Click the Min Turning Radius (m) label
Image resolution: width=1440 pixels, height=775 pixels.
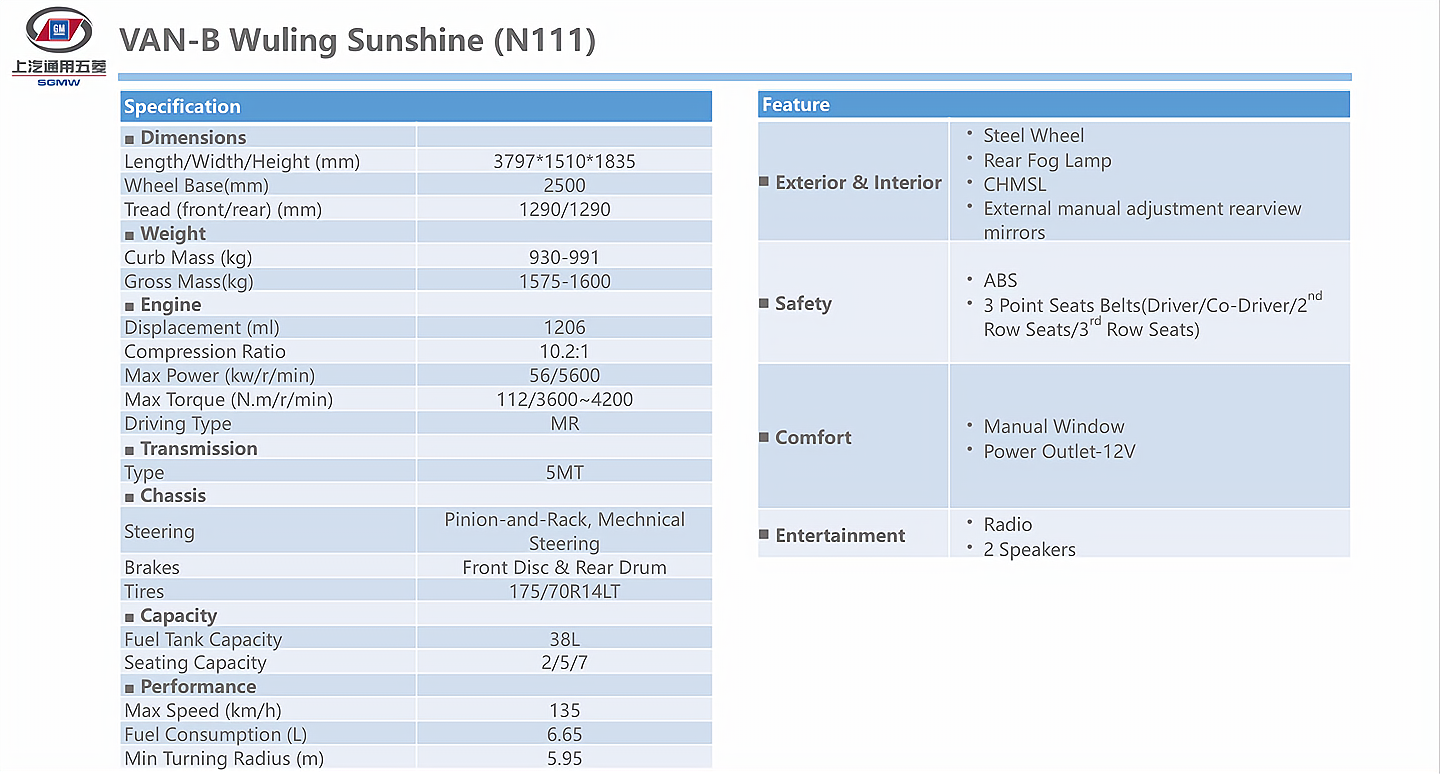(x=224, y=758)
